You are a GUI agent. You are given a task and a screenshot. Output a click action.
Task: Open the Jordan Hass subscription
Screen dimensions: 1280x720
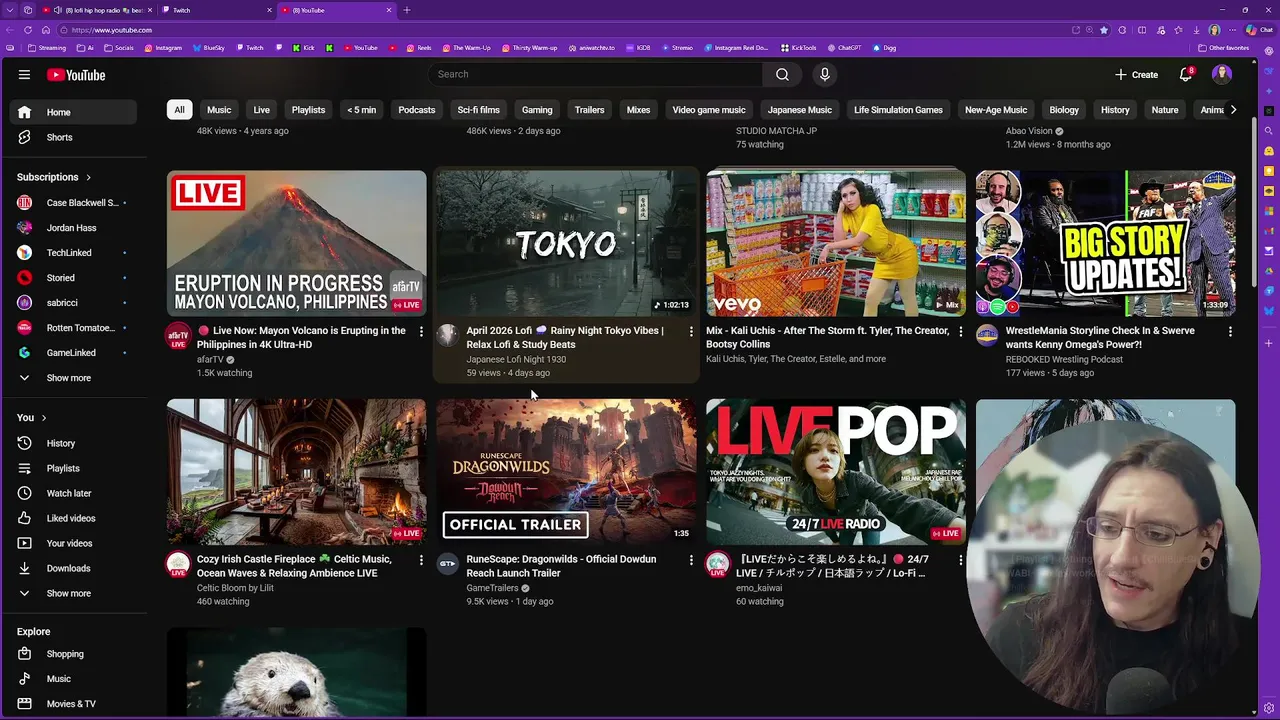pos(75,228)
